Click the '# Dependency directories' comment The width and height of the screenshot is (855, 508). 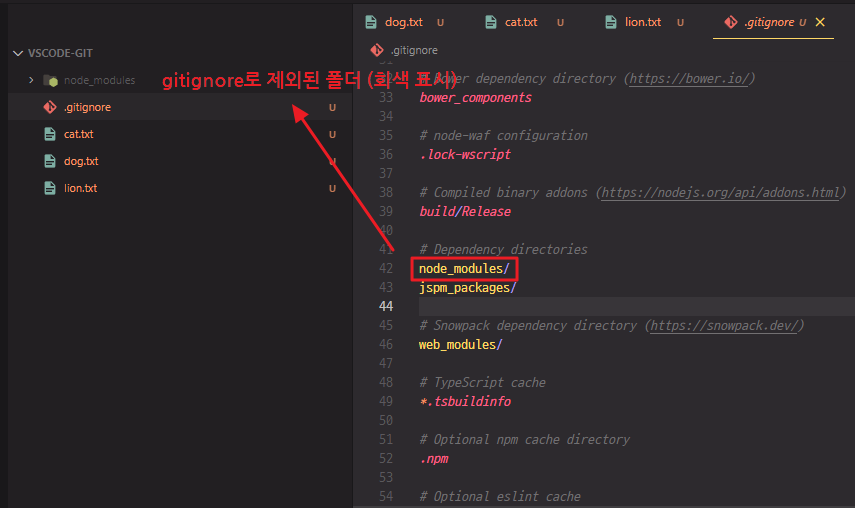coord(503,250)
